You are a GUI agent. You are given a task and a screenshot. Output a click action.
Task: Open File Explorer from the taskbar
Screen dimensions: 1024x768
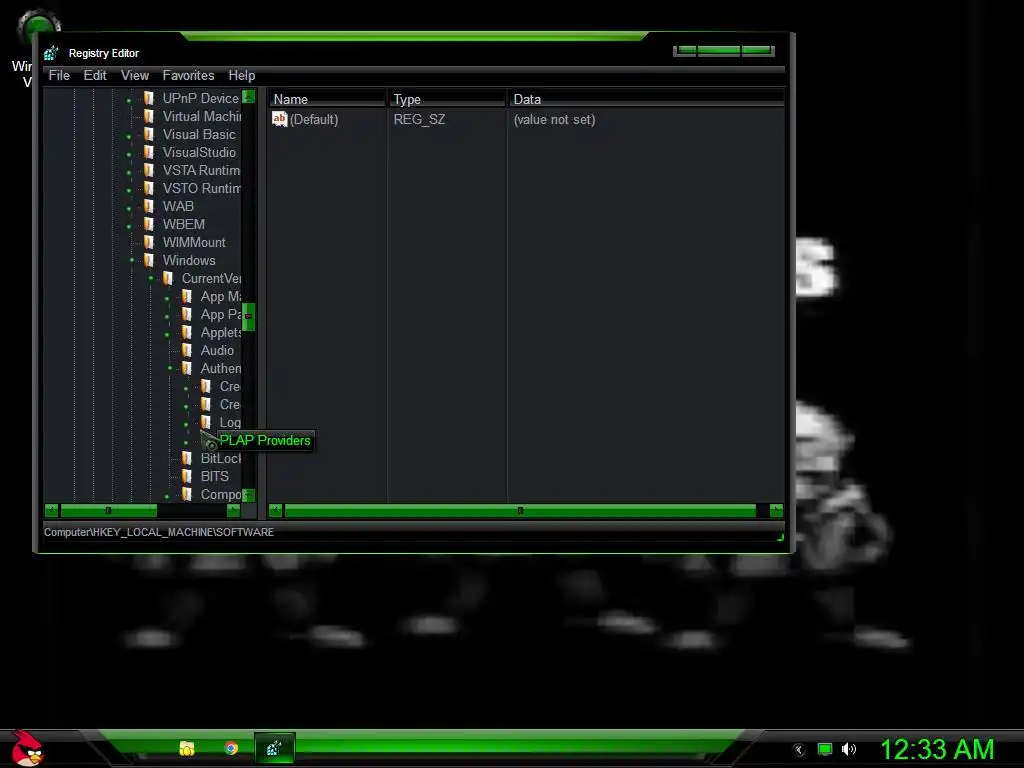pos(187,748)
